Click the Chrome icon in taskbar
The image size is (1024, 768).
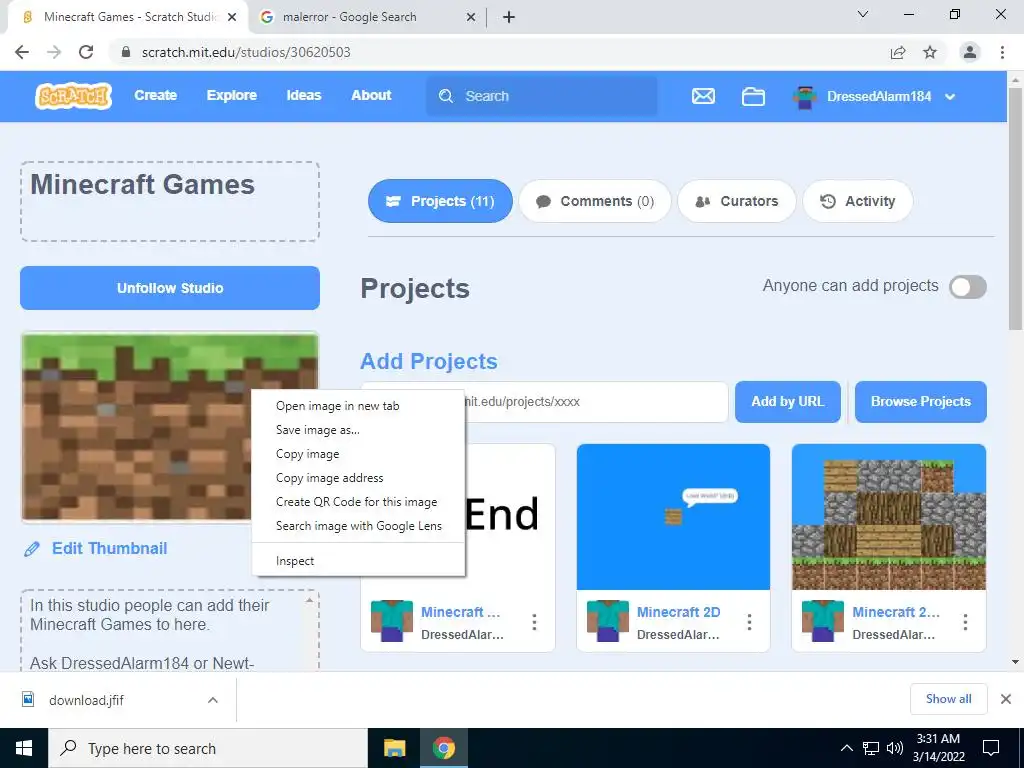tap(443, 748)
